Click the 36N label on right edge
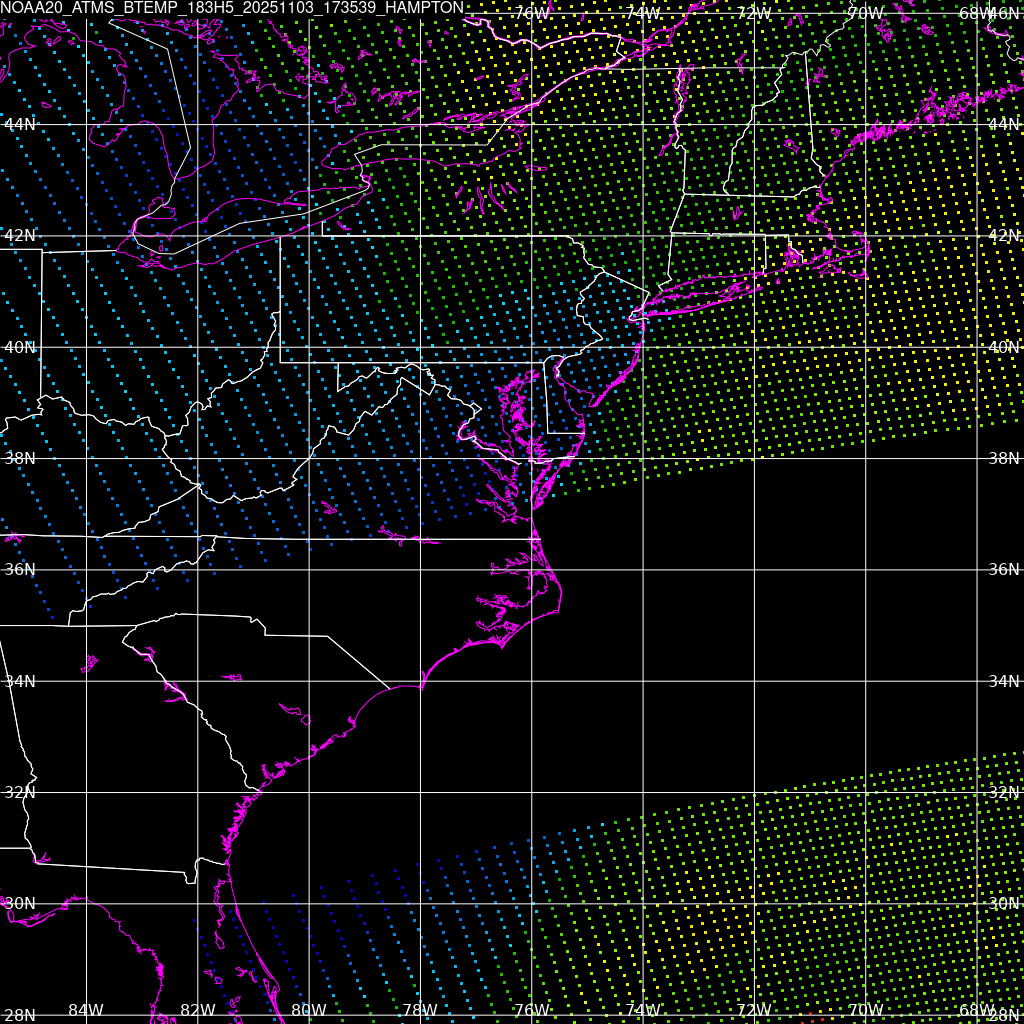Screen dimensions: 1024x1024 point(1003,569)
